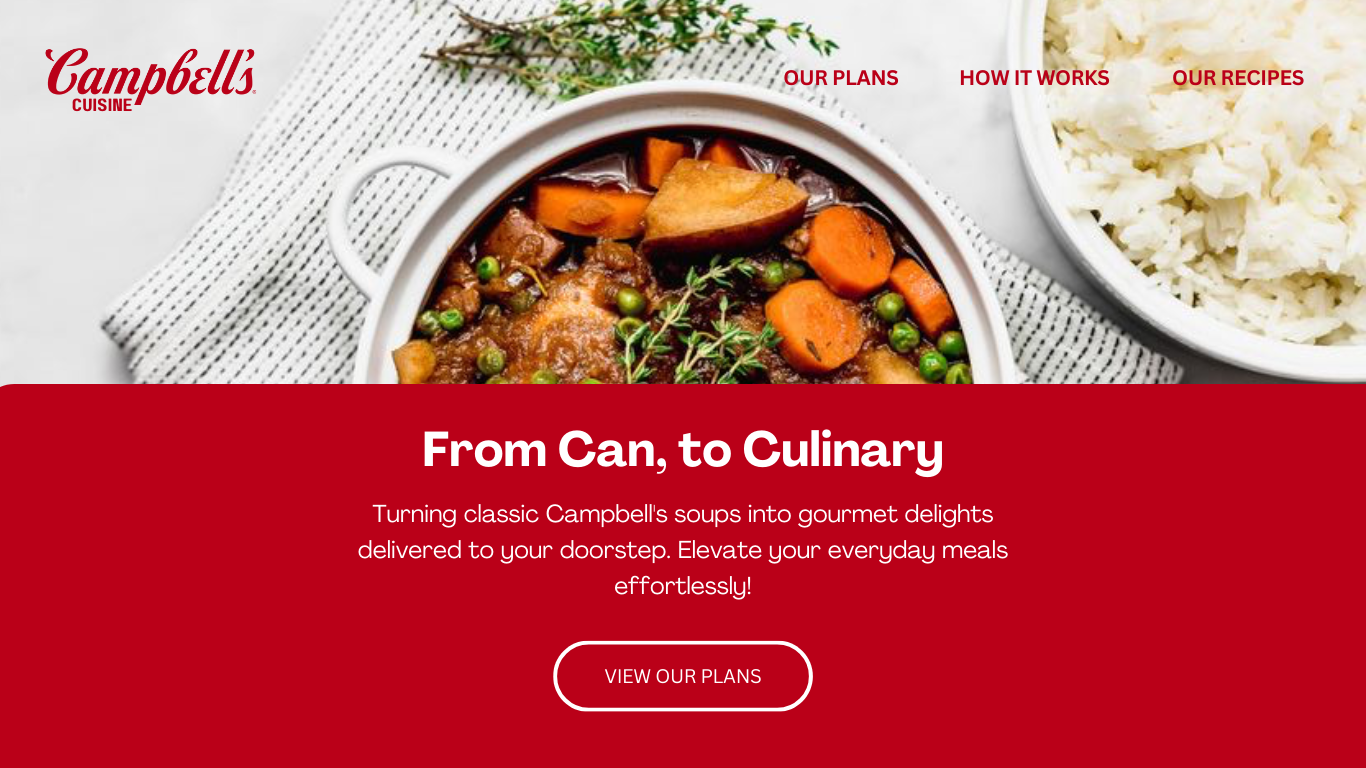
Task: Click the word Culinary in the headline
Action: [x=843, y=449]
